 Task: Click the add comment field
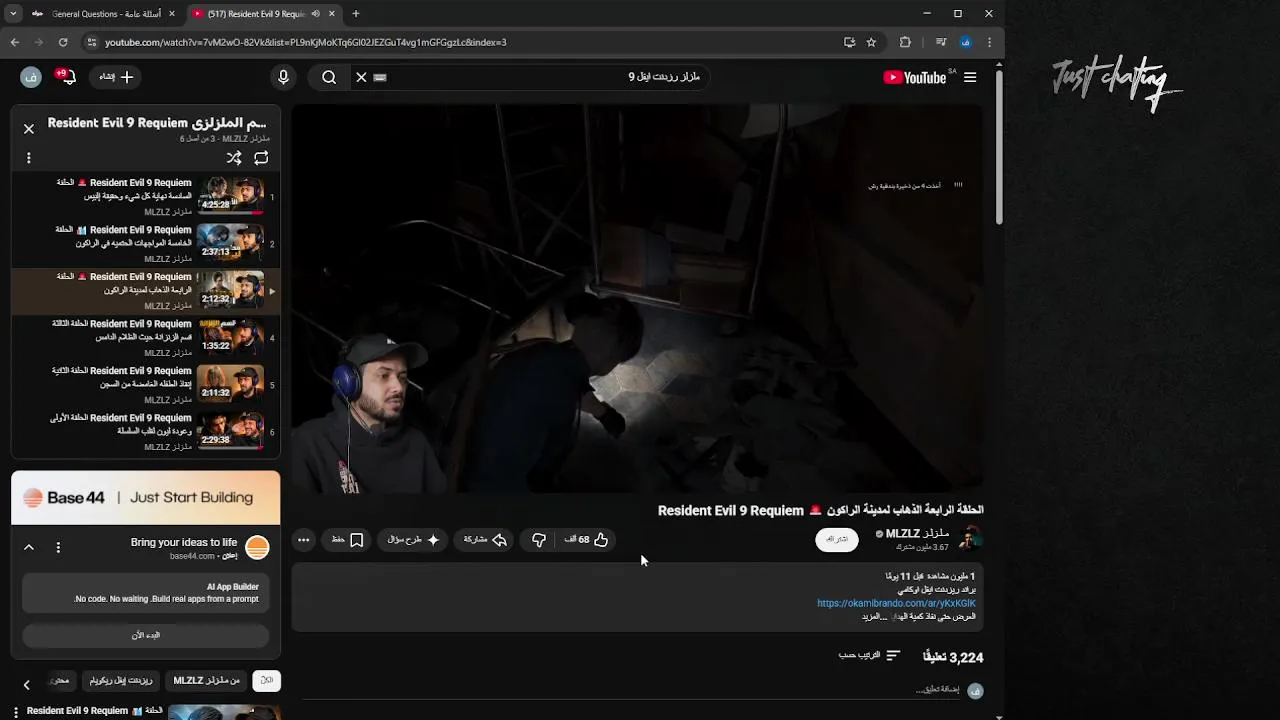point(630,690)
